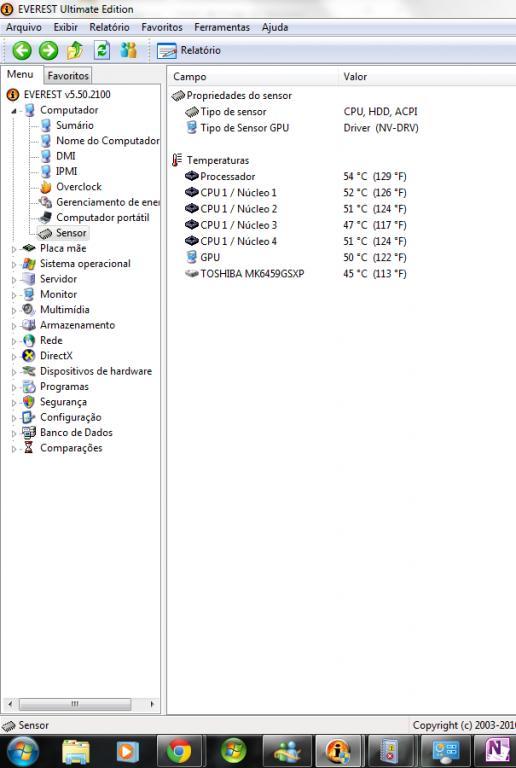Switch to the Favoritos tab

click(68, 76)
